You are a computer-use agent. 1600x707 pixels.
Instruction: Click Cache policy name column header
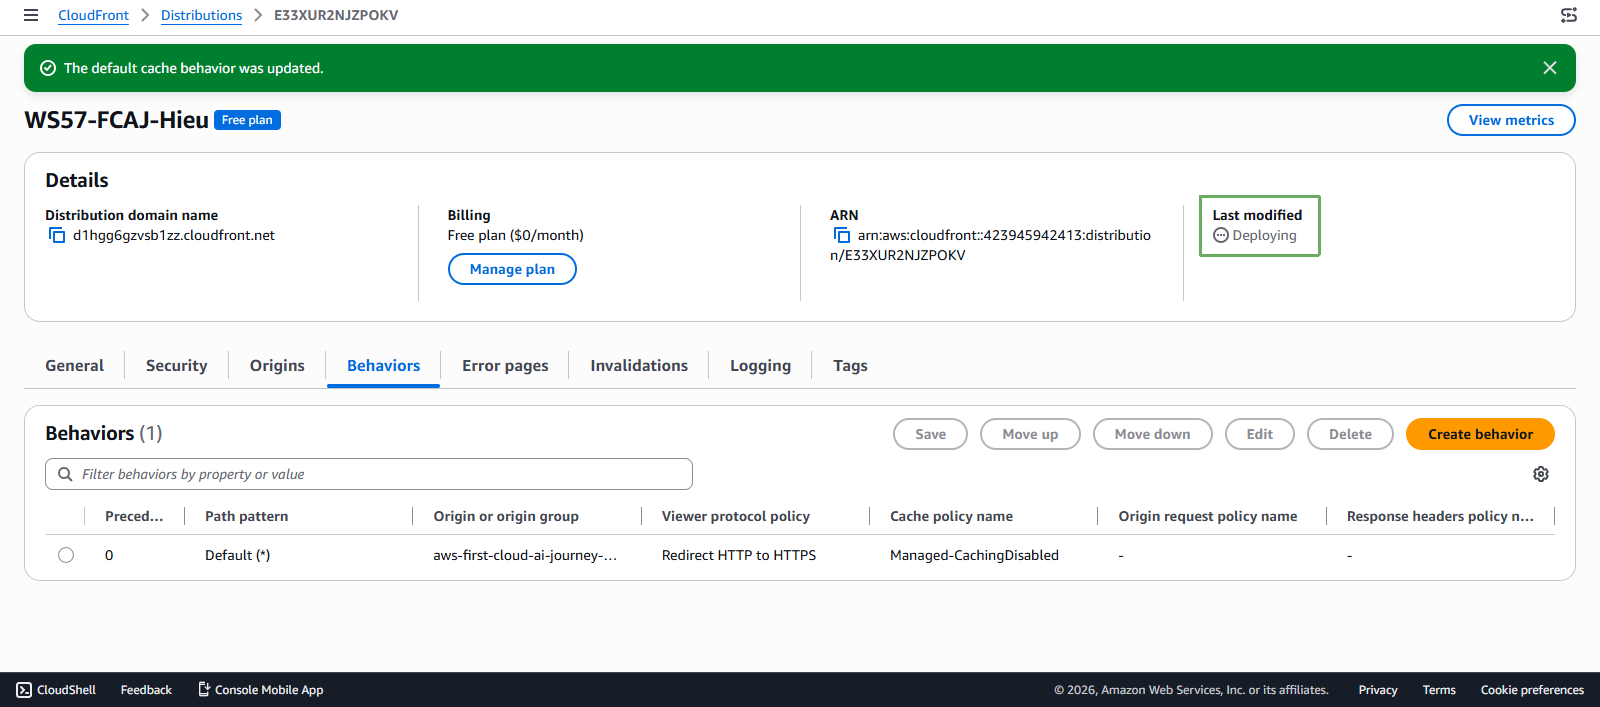pyautogui.click(x=951, y=516)
